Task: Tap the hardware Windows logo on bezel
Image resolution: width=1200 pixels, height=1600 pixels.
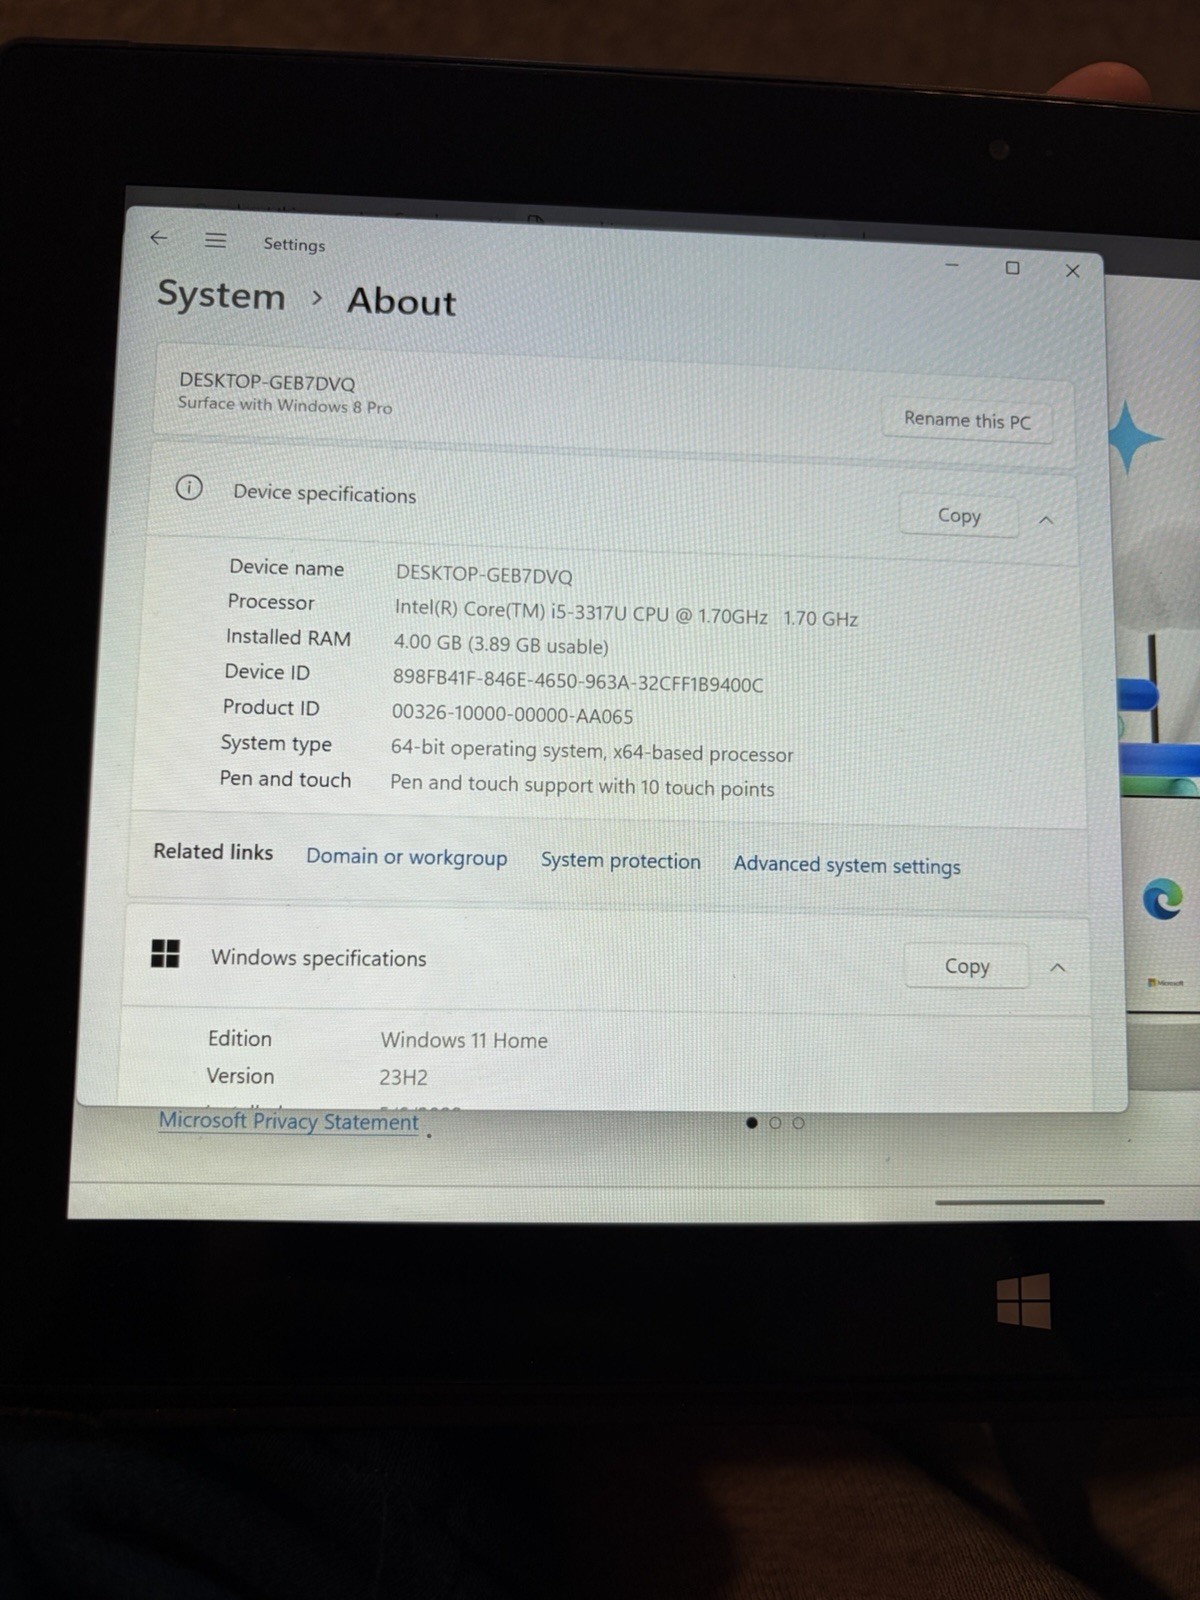Action: pyautogui.click(x=1024, y=1300)
